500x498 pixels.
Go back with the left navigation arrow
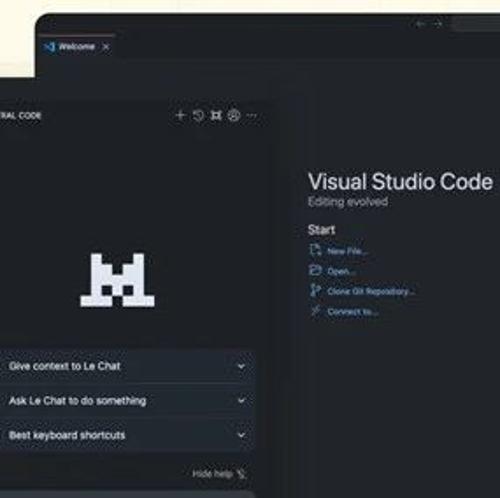(421, 24)
